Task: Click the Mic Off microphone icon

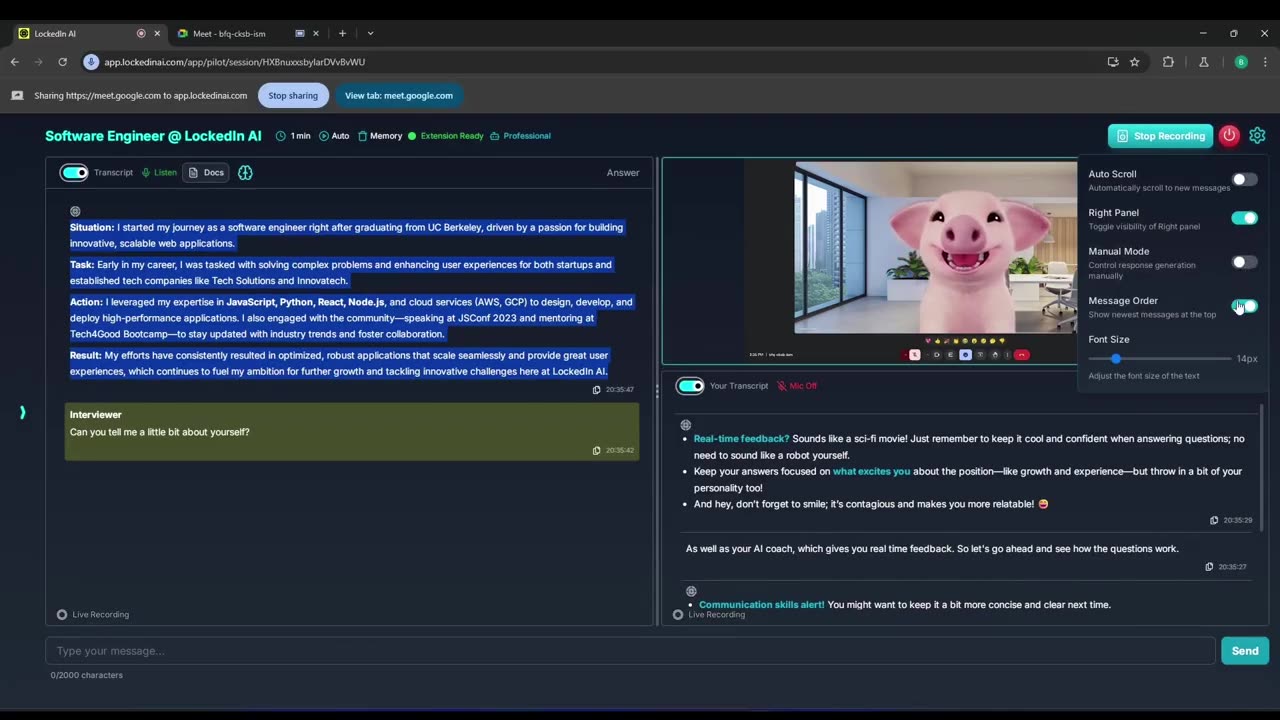Action: pyautogui.click(x=782, y=386)
